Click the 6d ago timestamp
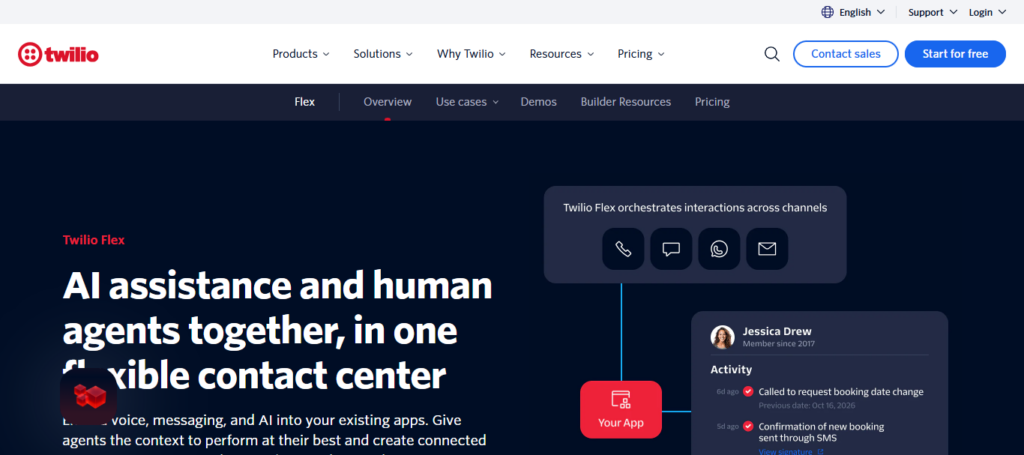Screen dimensions: 1024x455 [x=728, y=392]
